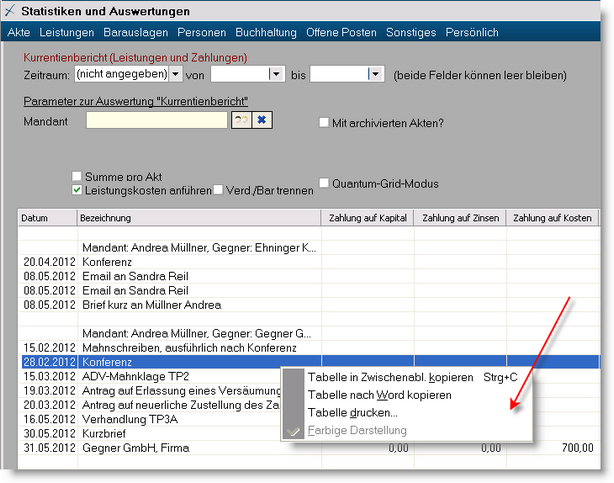
Task: Open the Akte menu
Action: pos(18,32)
